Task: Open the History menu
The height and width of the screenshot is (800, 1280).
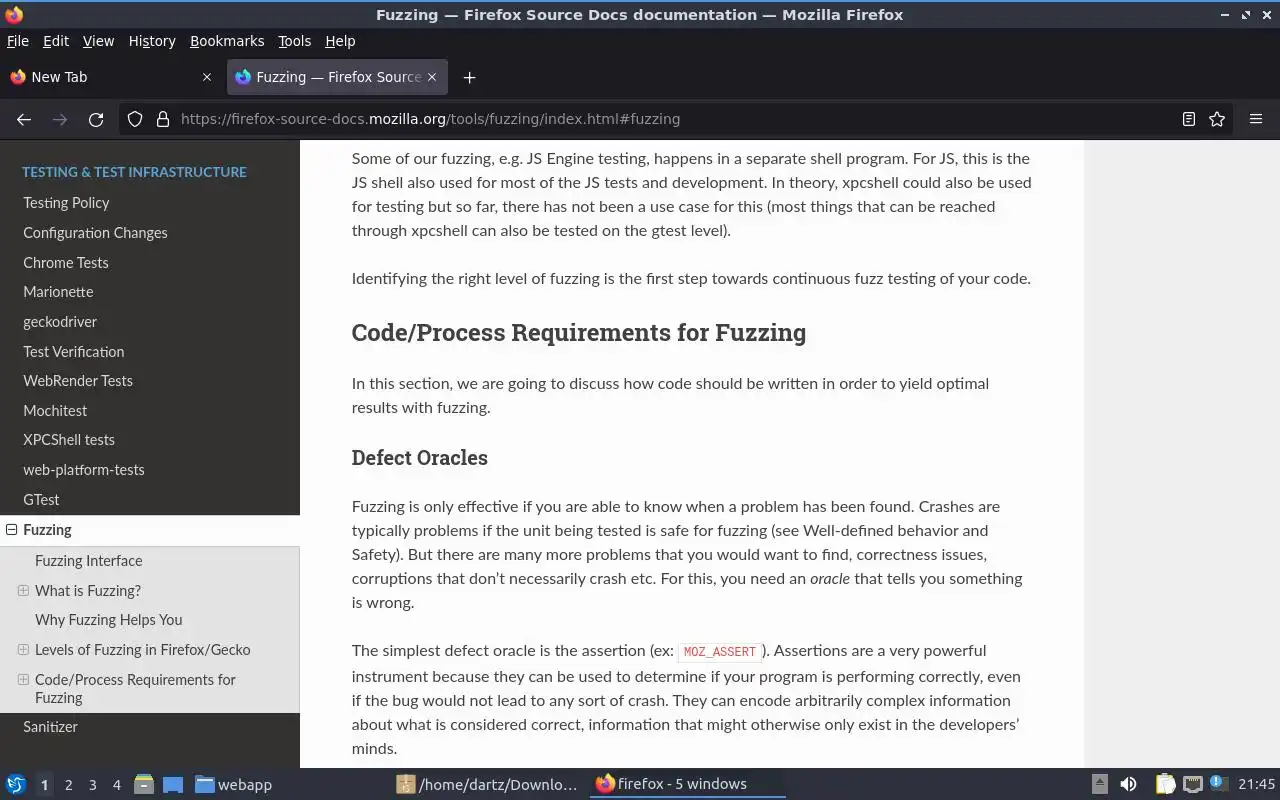Action: 152,41
